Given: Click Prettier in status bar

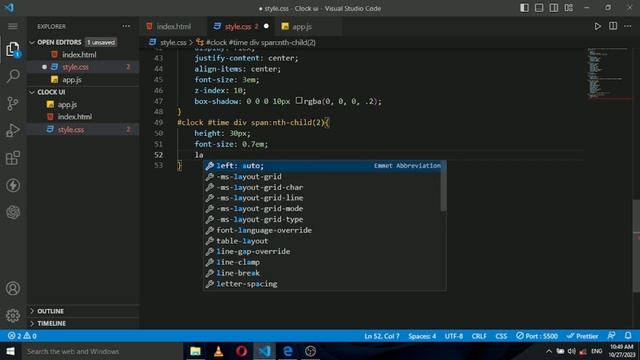Looking at the screenshot, I should coord(582,336).
